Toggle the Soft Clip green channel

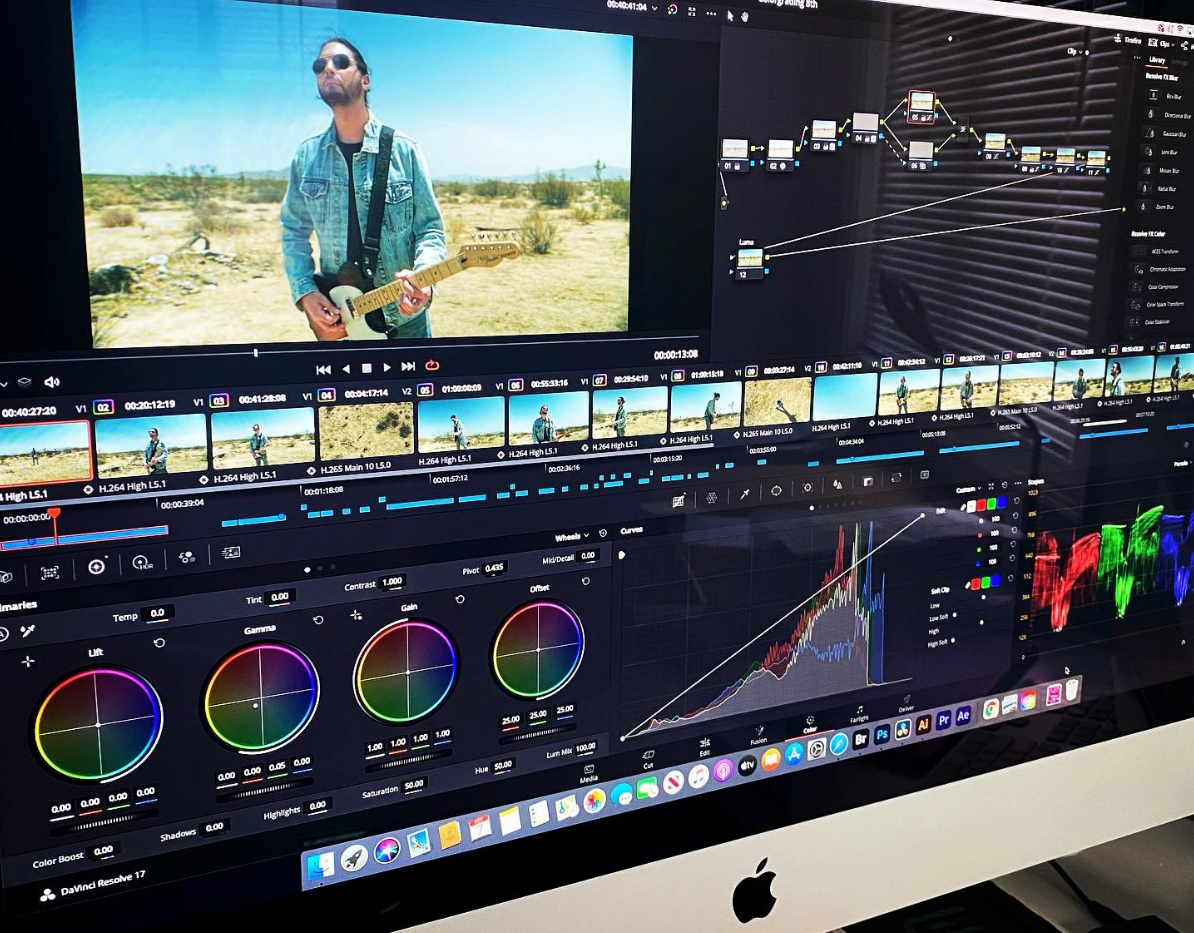click(985, 583)
